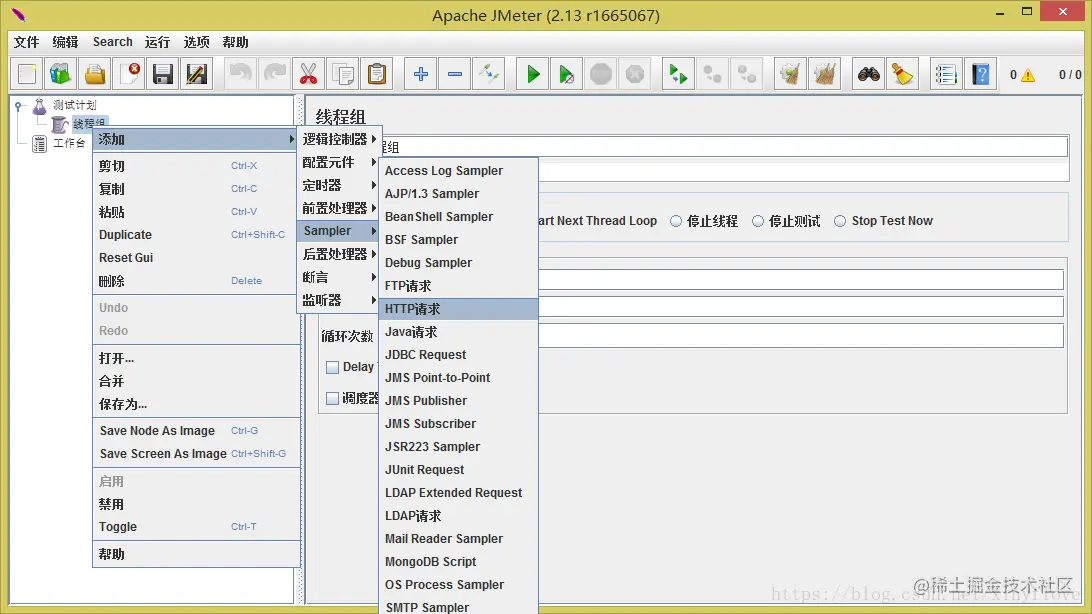The image size is (1092, 614).
Task: Click Save Node As Image
Action: pyautogui.click(x=196, y=430)
